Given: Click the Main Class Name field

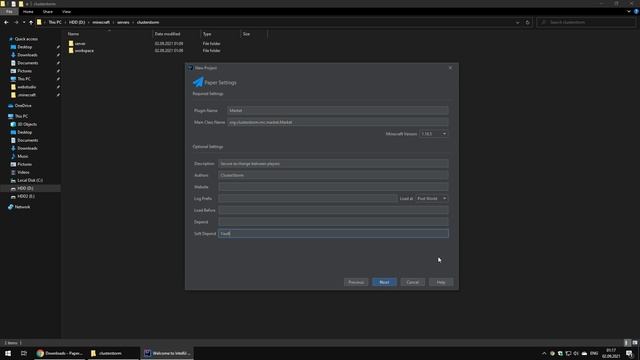Looking at the screenshot, I should tap(338, 122).
